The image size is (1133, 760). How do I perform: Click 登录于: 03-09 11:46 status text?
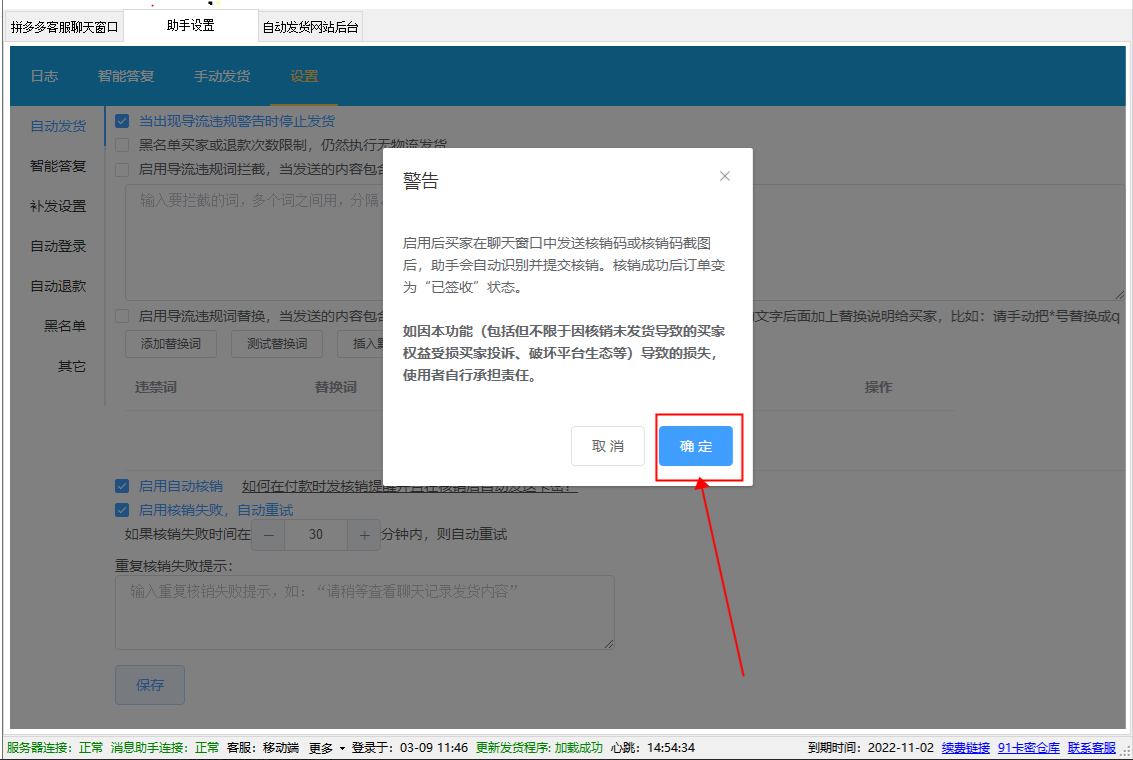pyautogui.click(x=410, y=748)
